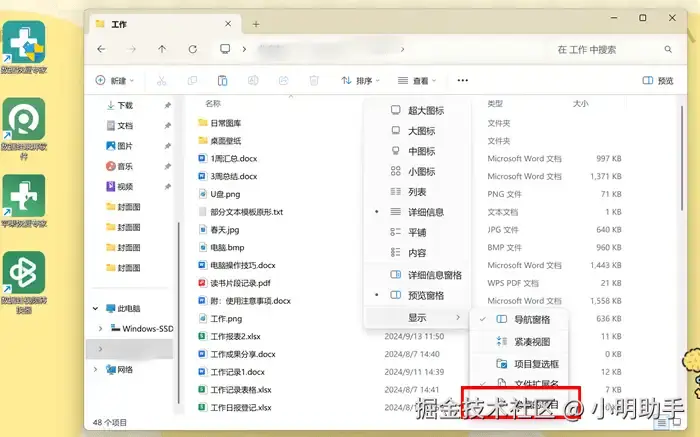The width and height of the screenshot is (700, 437).
Task: Sort by the 类型 column header
Action: click(x=495, y=104)
